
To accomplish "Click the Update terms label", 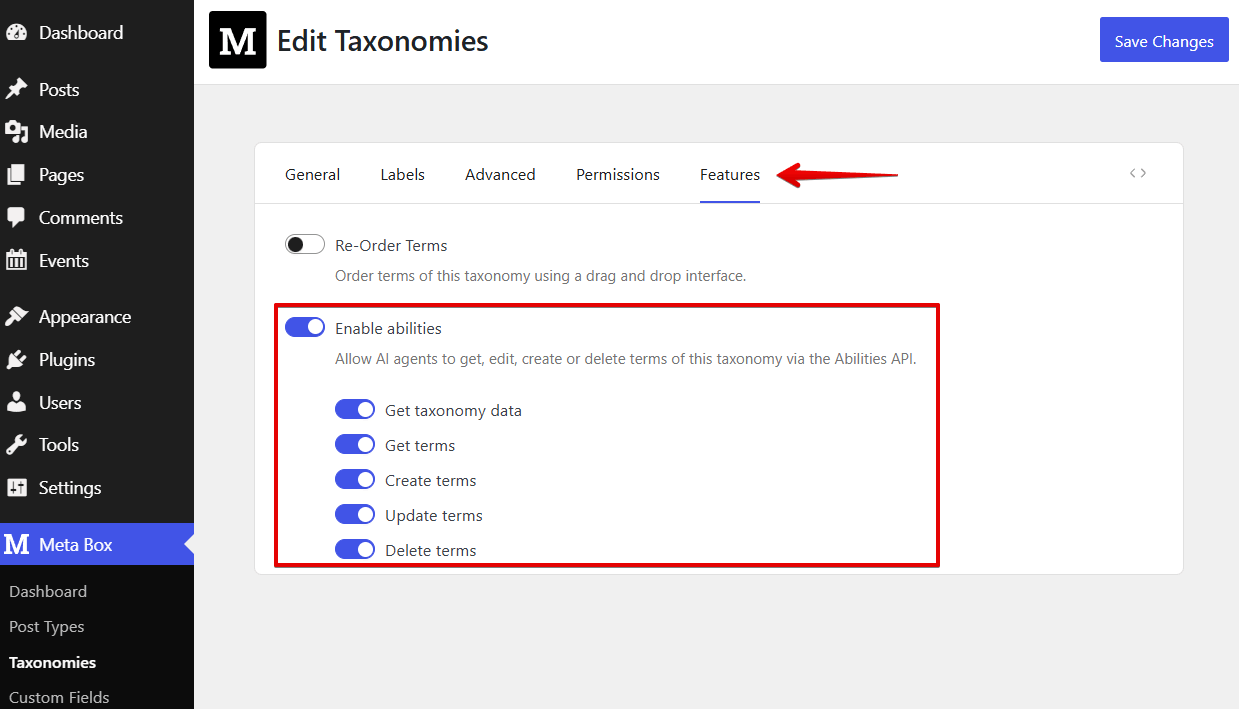I will pos(434,515).
